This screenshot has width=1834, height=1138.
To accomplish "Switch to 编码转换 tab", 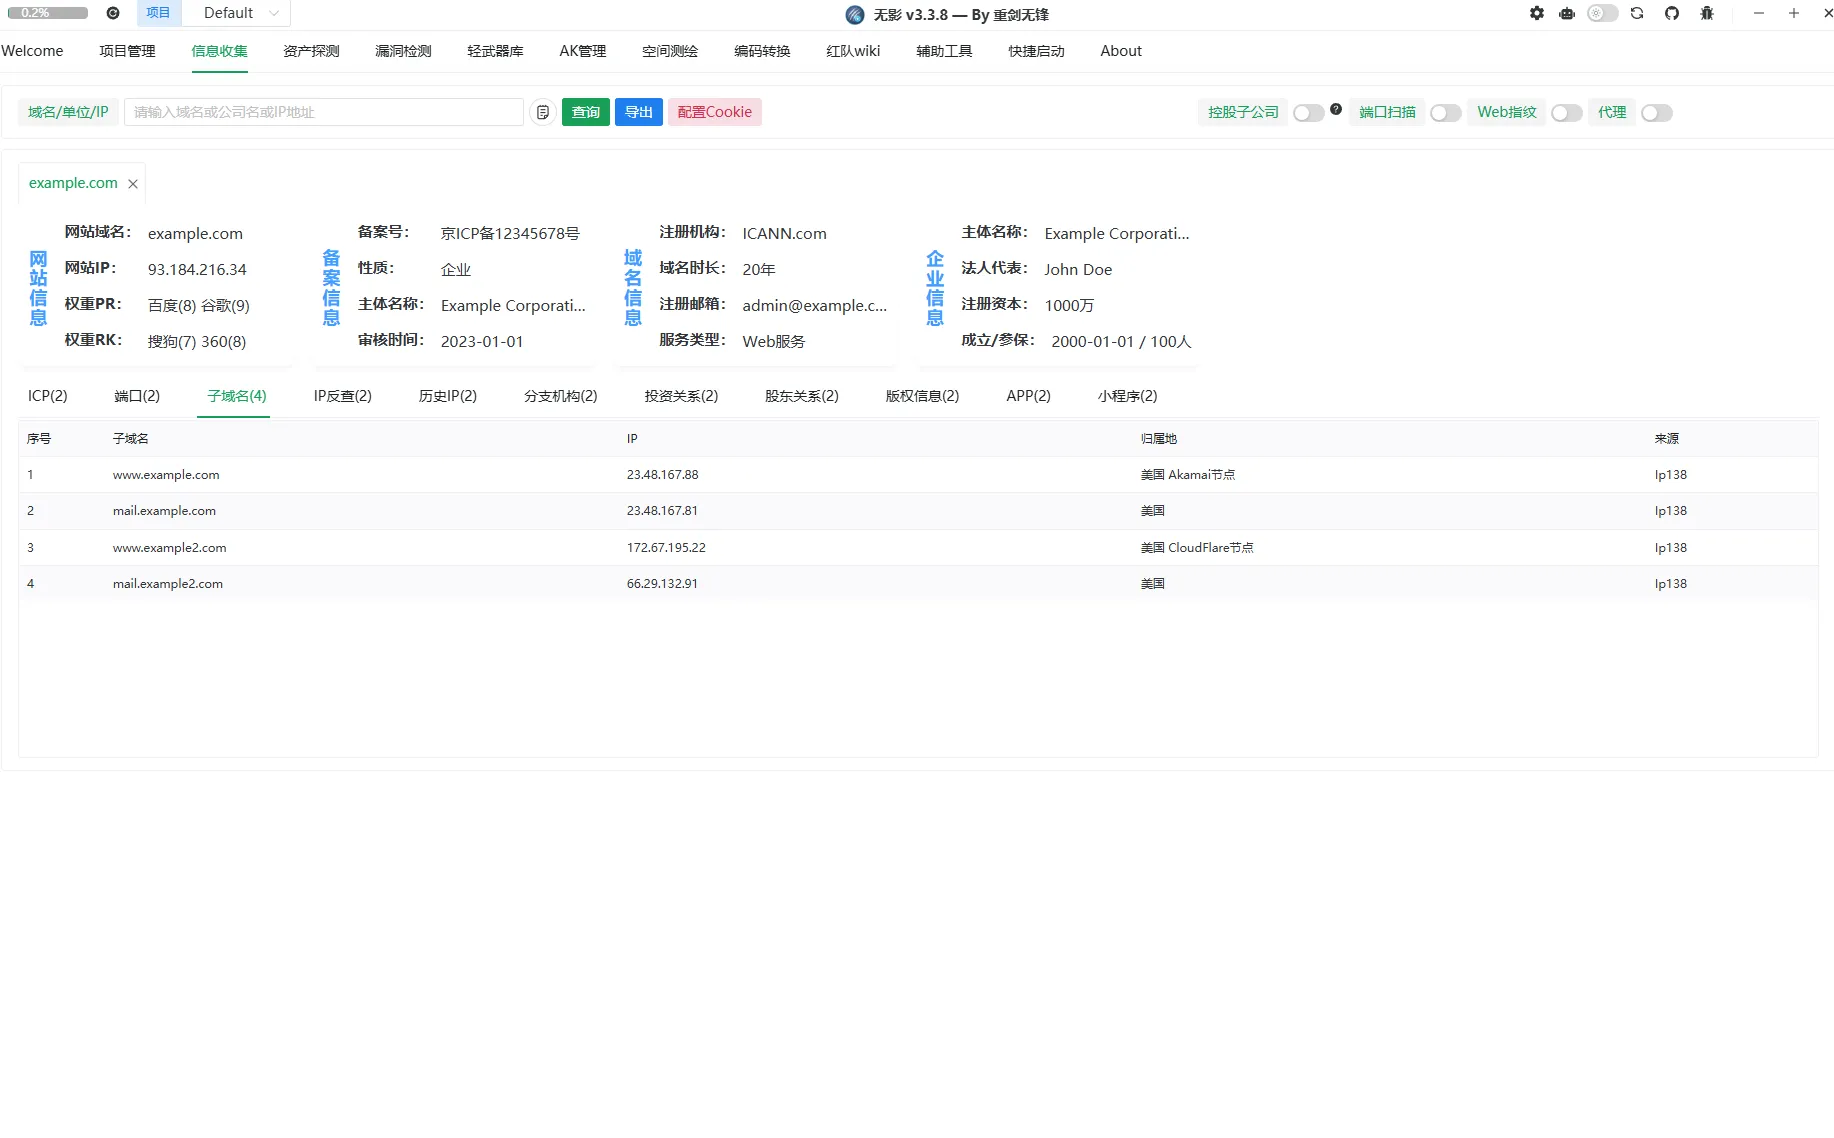I will click(x=762, y=51).
